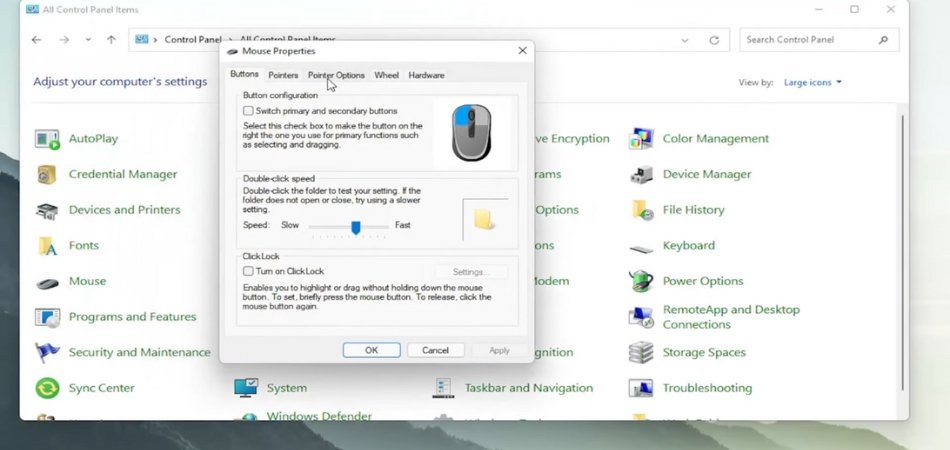Open the Programs and Features icon
Image resolution: width=950 pixels, height=450 pixels.
[x=47, y=317]
